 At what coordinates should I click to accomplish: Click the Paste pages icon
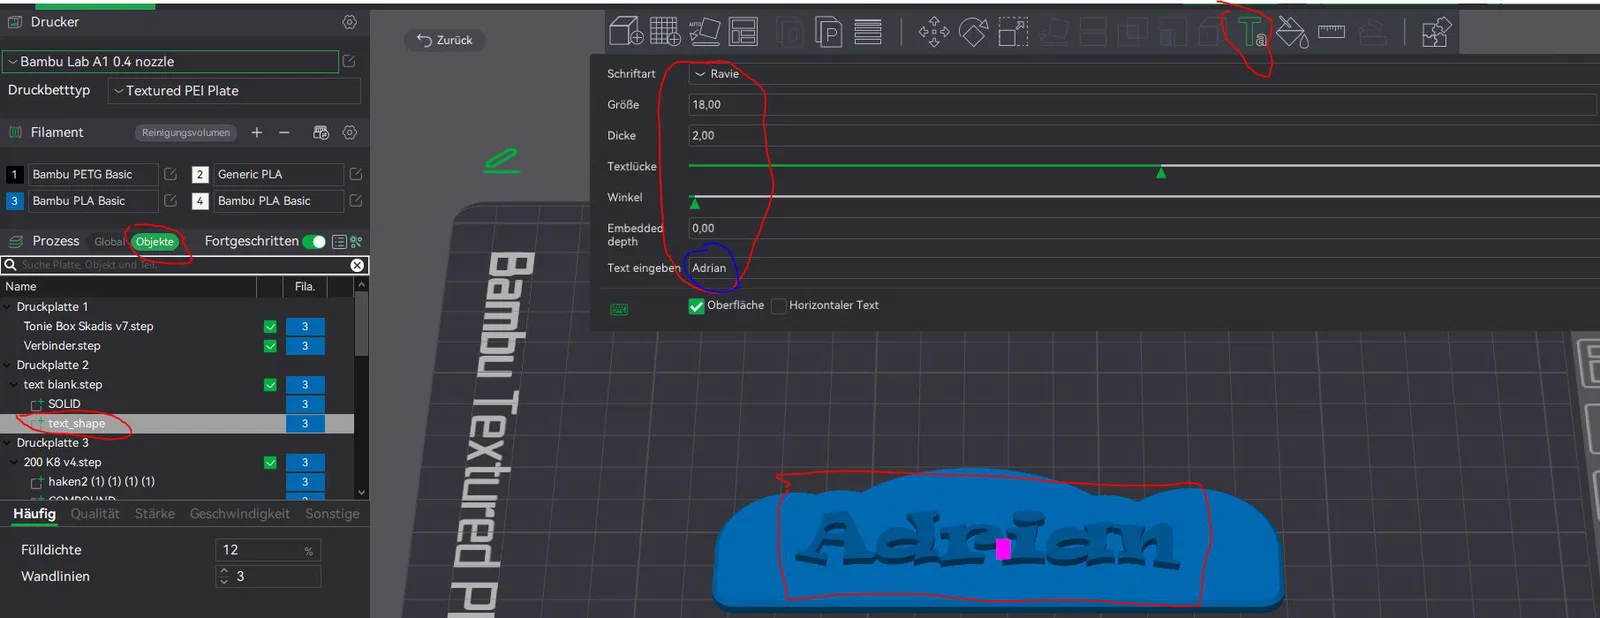[x=828, y=32]
